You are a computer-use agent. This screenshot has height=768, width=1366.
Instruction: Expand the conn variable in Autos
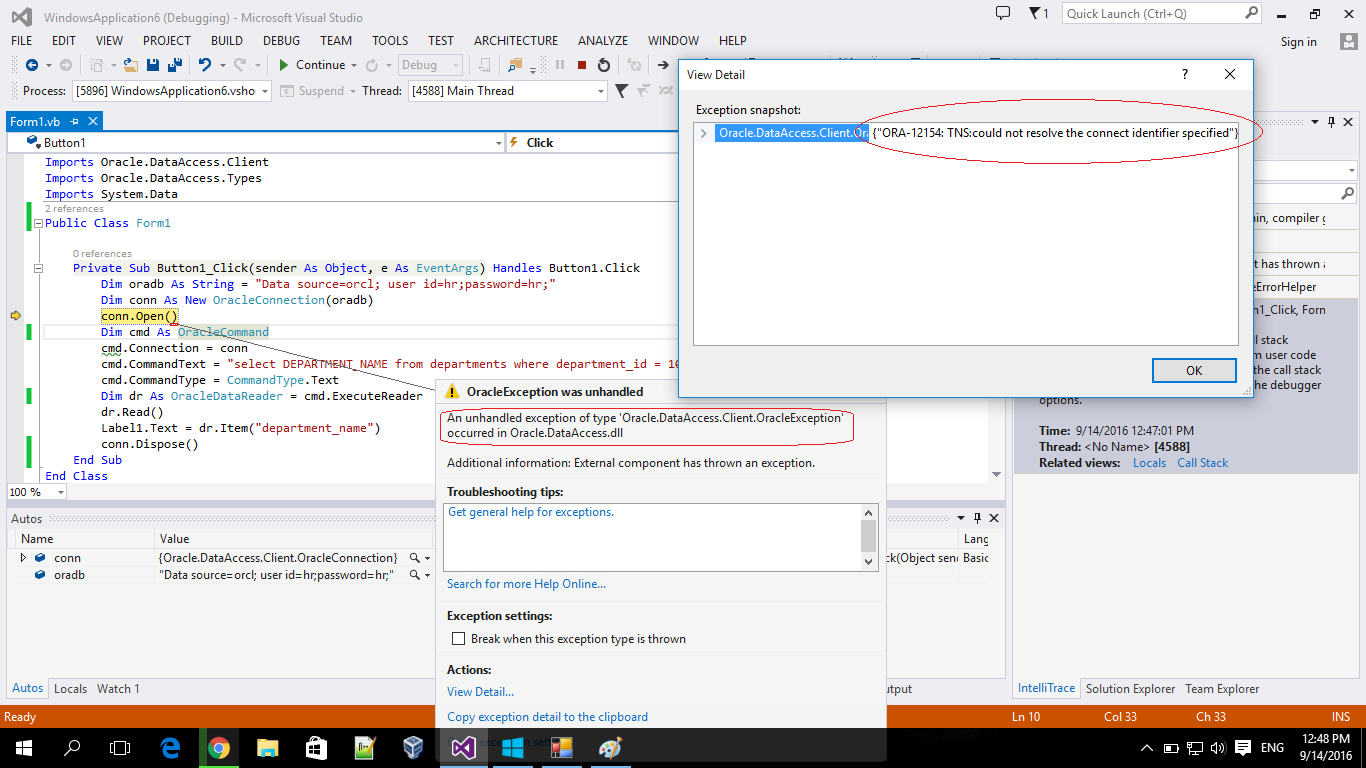24,558
